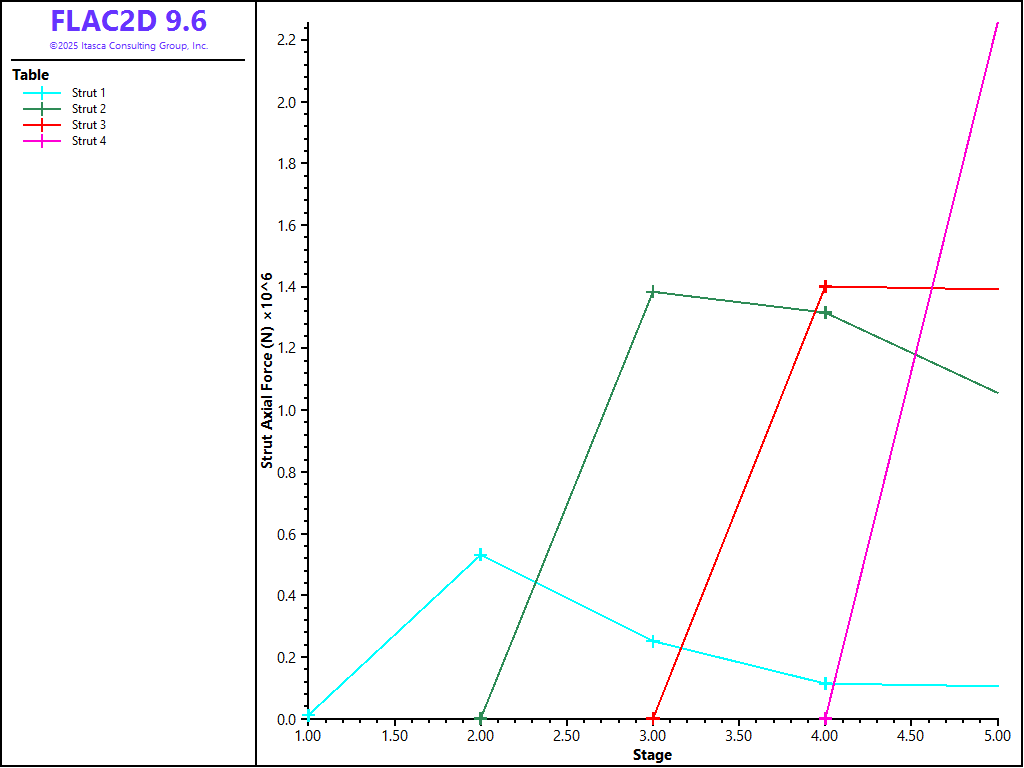
Task: Select the Strut 2 legend label
Action: click(89, 109)
